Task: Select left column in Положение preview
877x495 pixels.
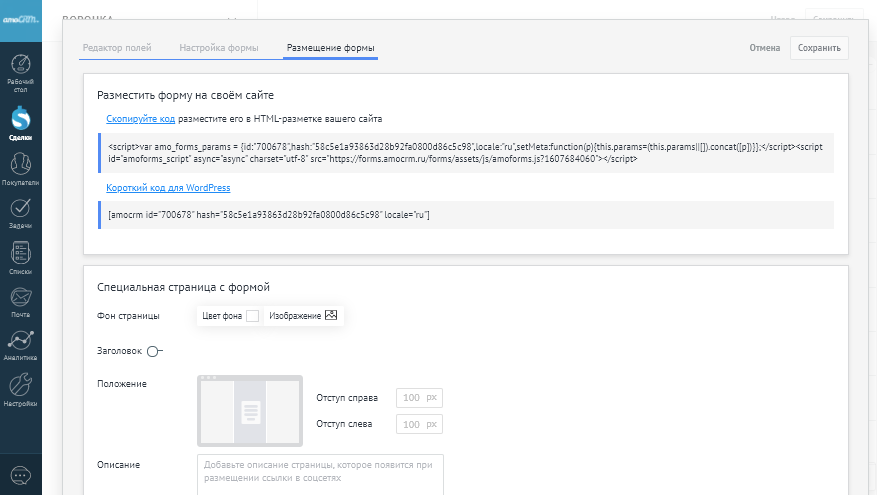Action: 217,412
